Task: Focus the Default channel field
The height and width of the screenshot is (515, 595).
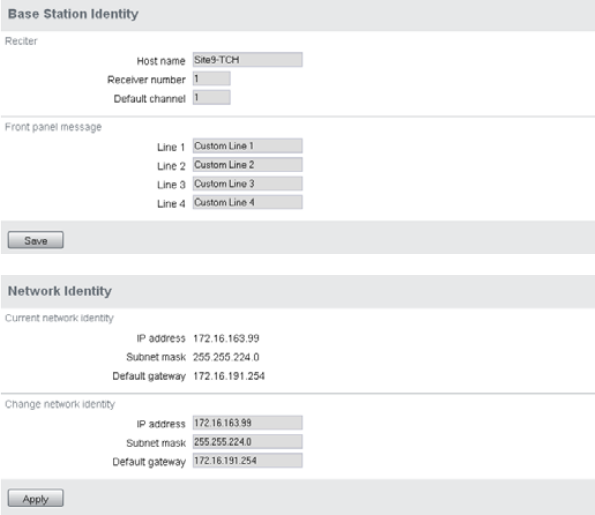Action: coord(211,98)
